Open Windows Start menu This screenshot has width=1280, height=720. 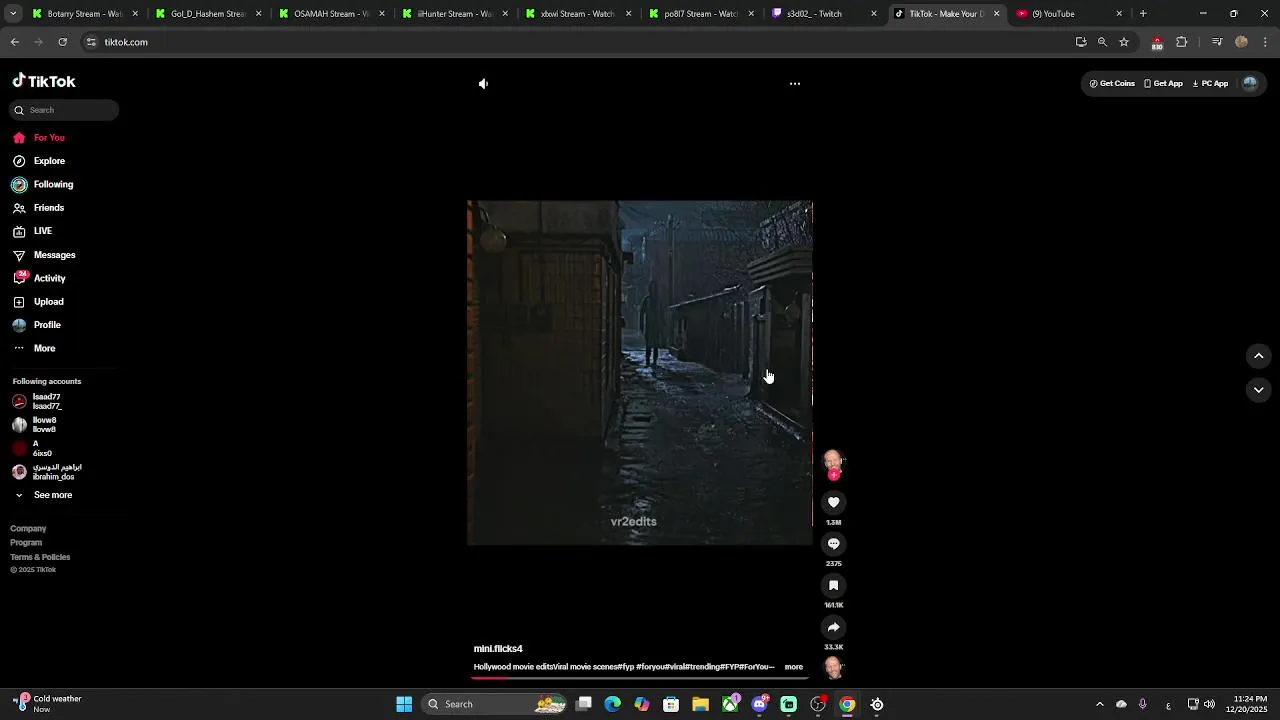pos(404,704)
